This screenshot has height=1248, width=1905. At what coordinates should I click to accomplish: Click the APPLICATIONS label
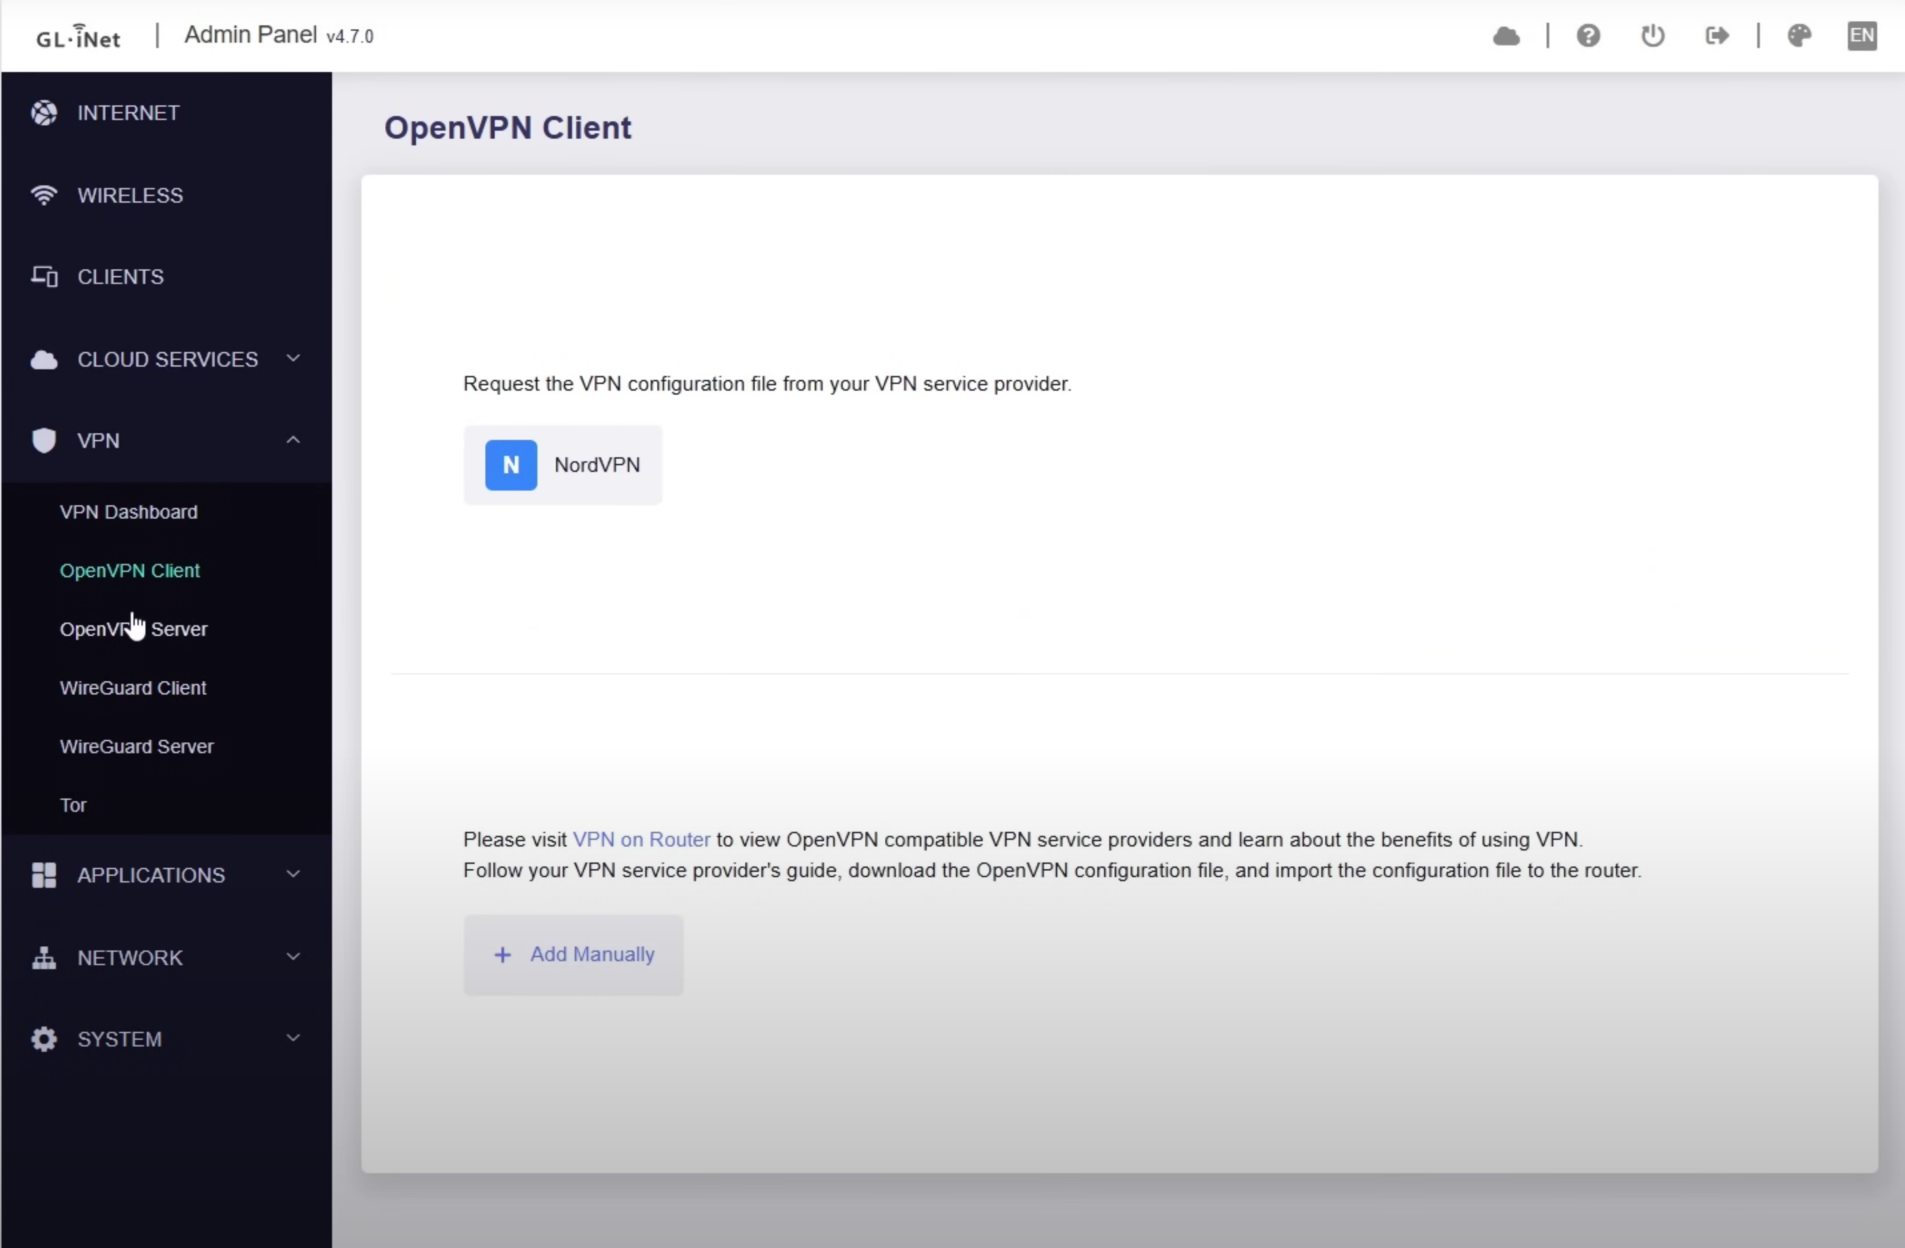pyautogui.click(x=151, y=875)
